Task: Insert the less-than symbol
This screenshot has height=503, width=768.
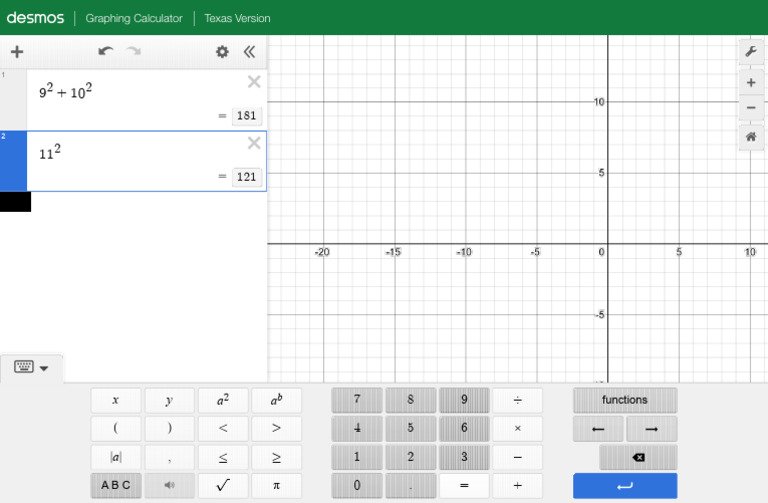Action: (x=223, y=429)
